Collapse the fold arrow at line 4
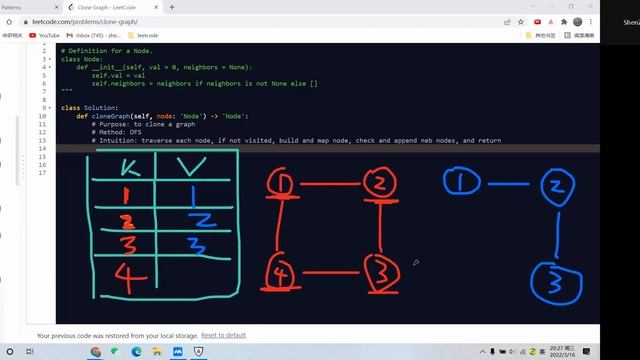640x360 pixels. [50, 67]
